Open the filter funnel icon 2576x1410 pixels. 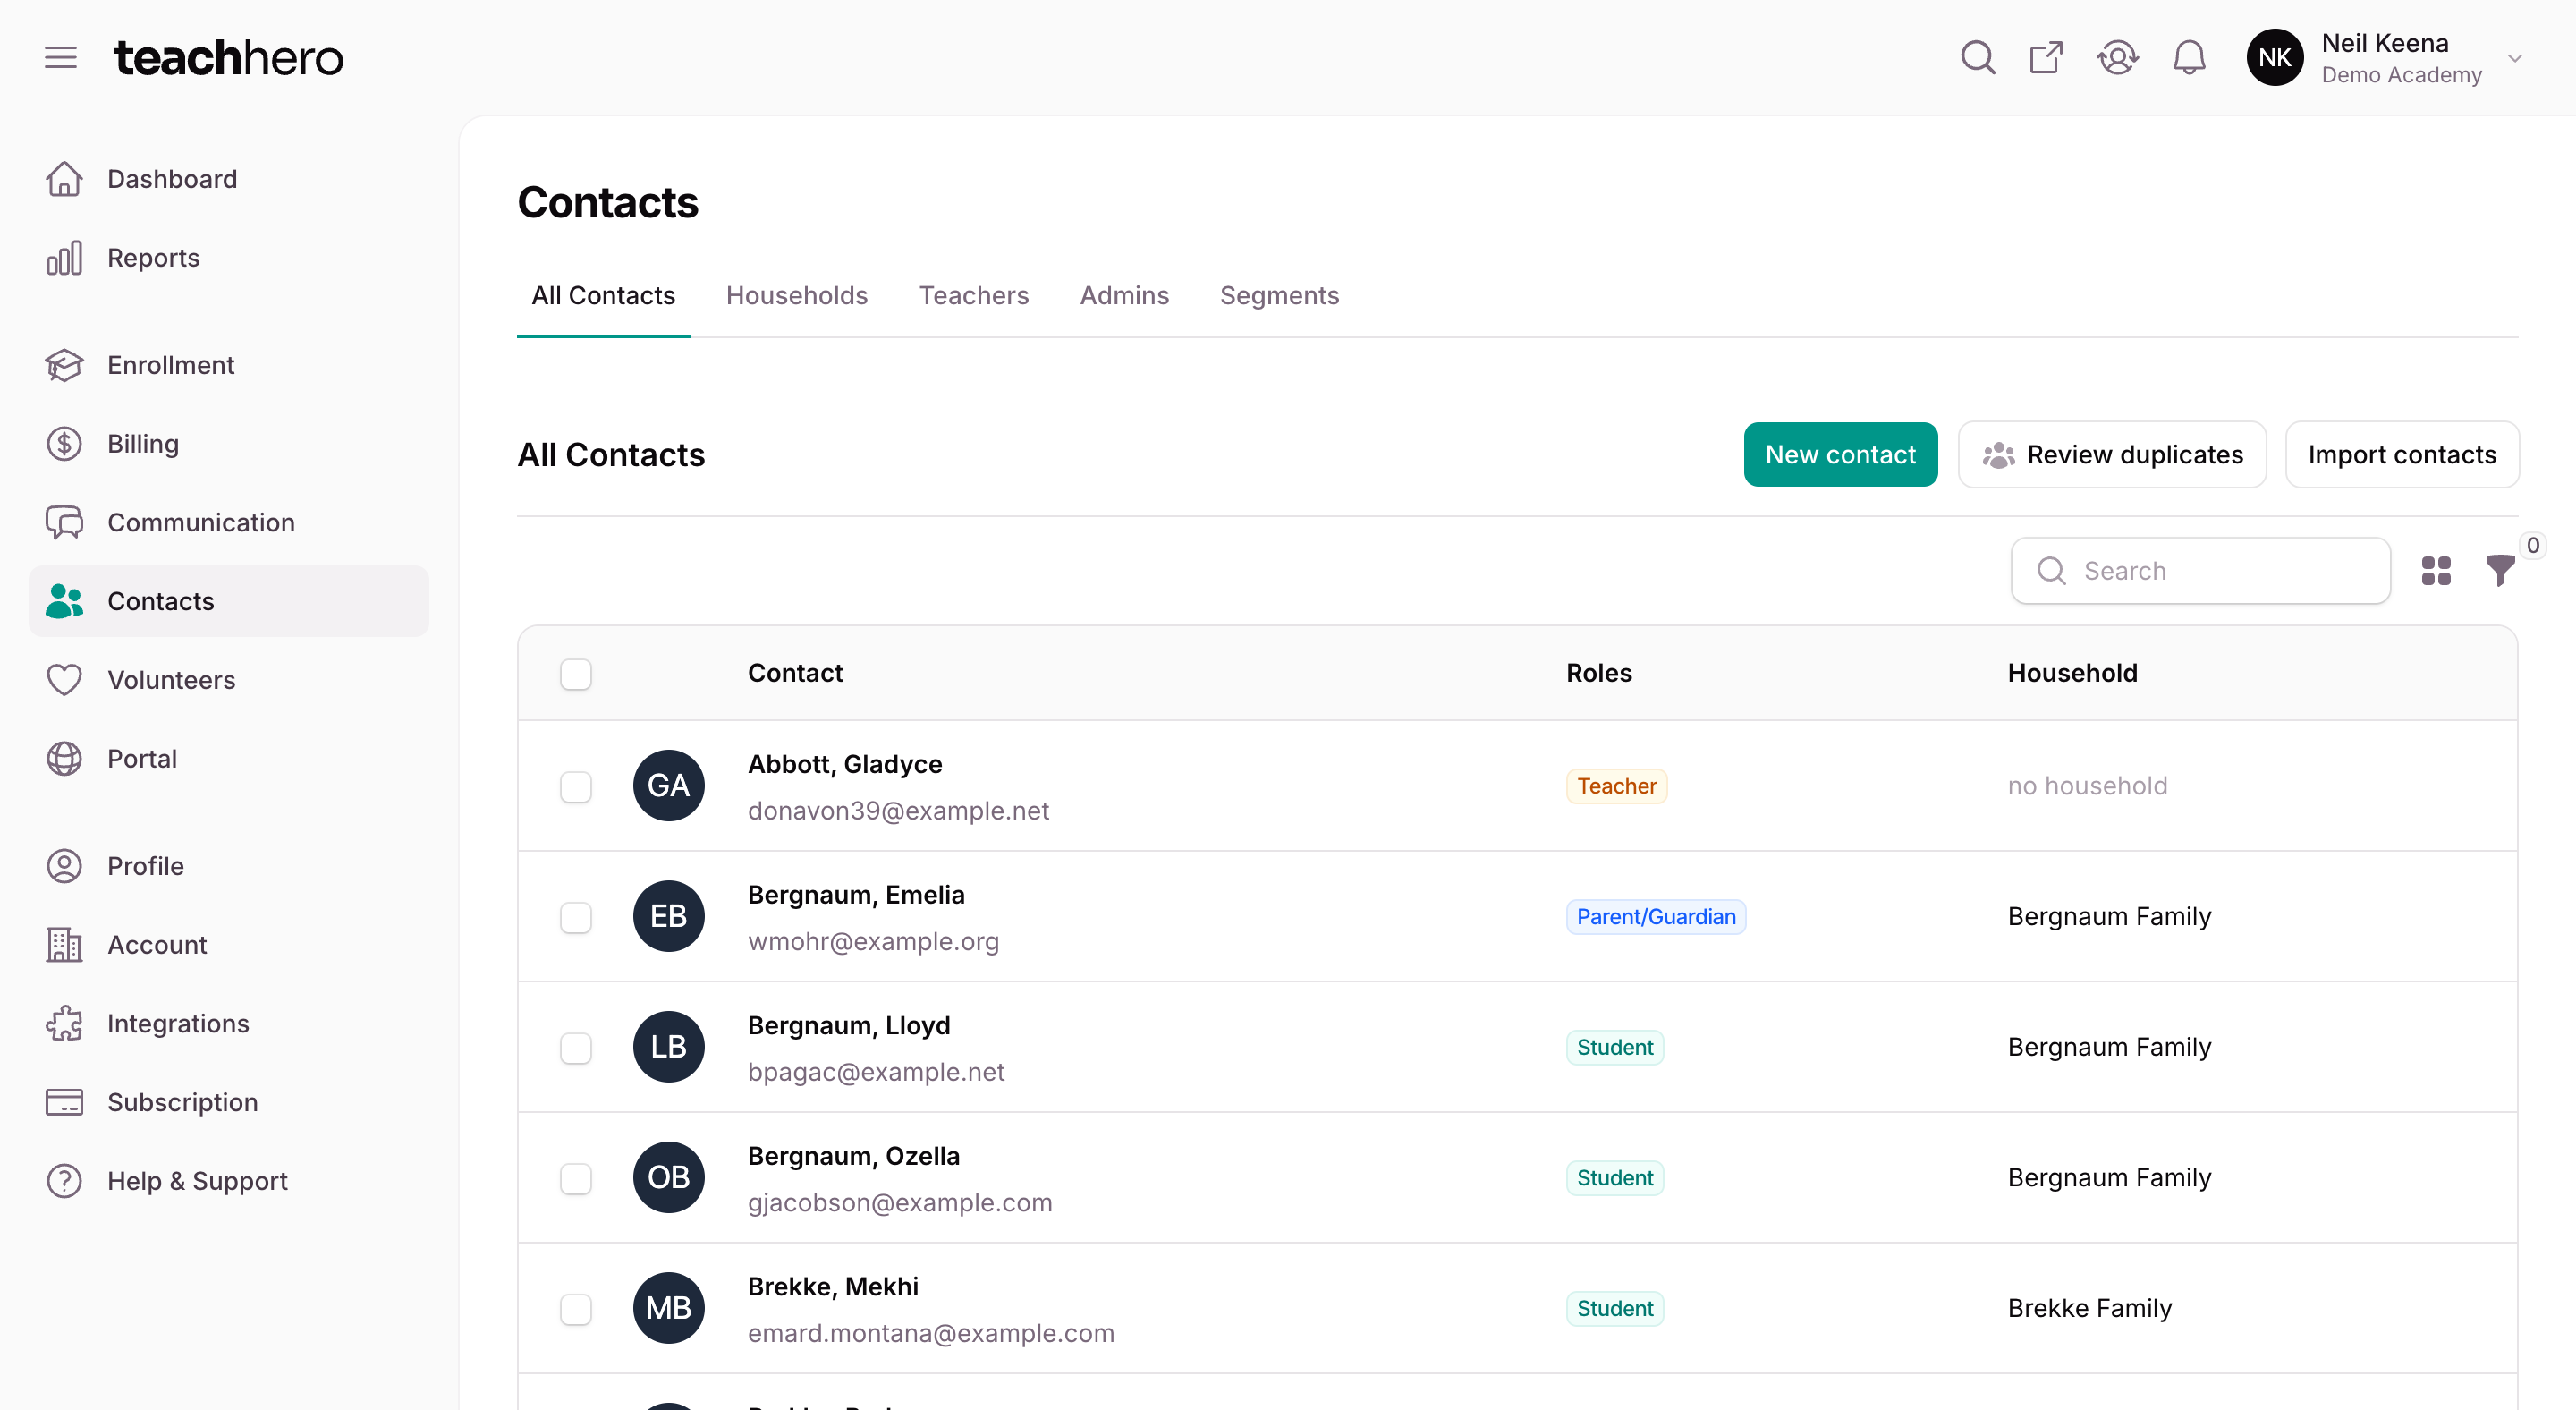[x=2500, y=571]
